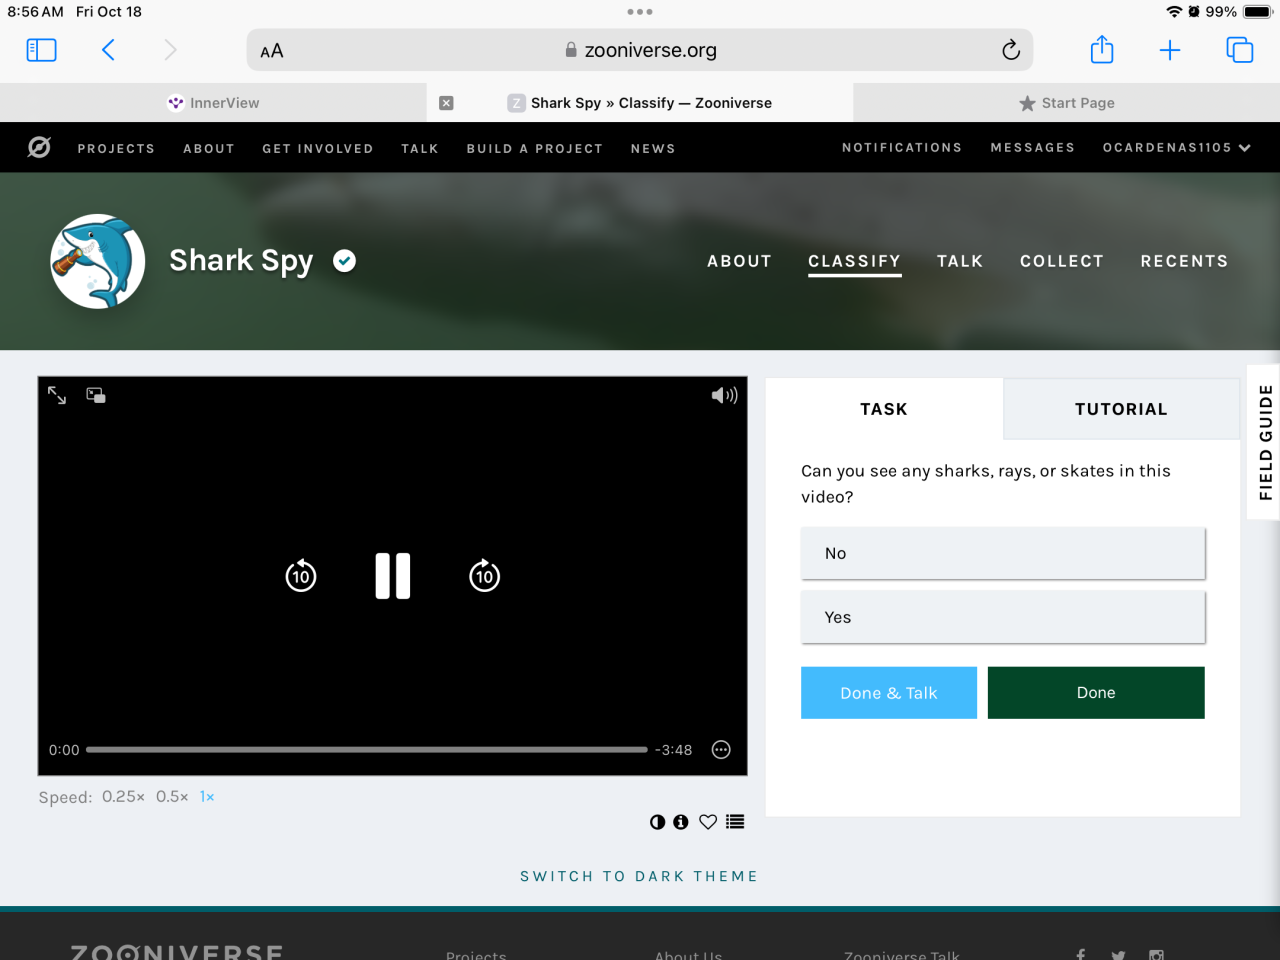Viewport: 1280px width, 960px height.
Task: Open the Tutorial tab
Action: click(x=1121, y=409)
